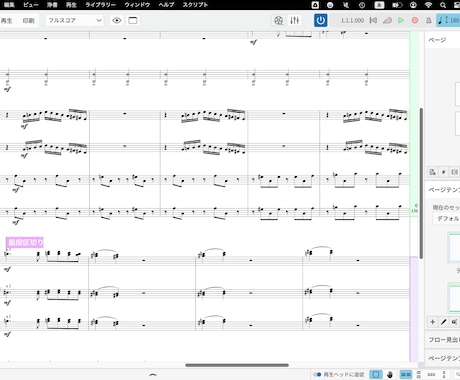Click the tempo mode quarter-note button
The image size is (460, 380).
(x=440, y=20)
